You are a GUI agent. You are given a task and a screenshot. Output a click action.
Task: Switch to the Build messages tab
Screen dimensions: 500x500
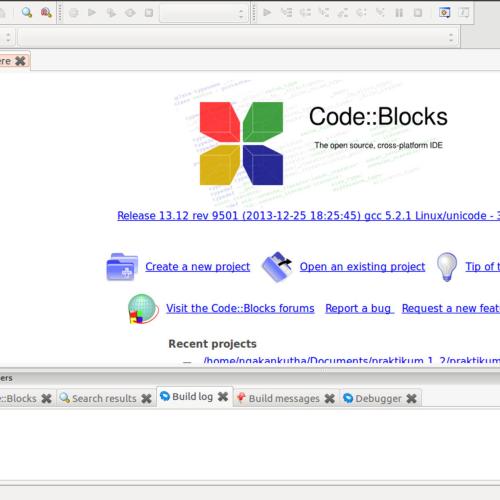(284, 398)
